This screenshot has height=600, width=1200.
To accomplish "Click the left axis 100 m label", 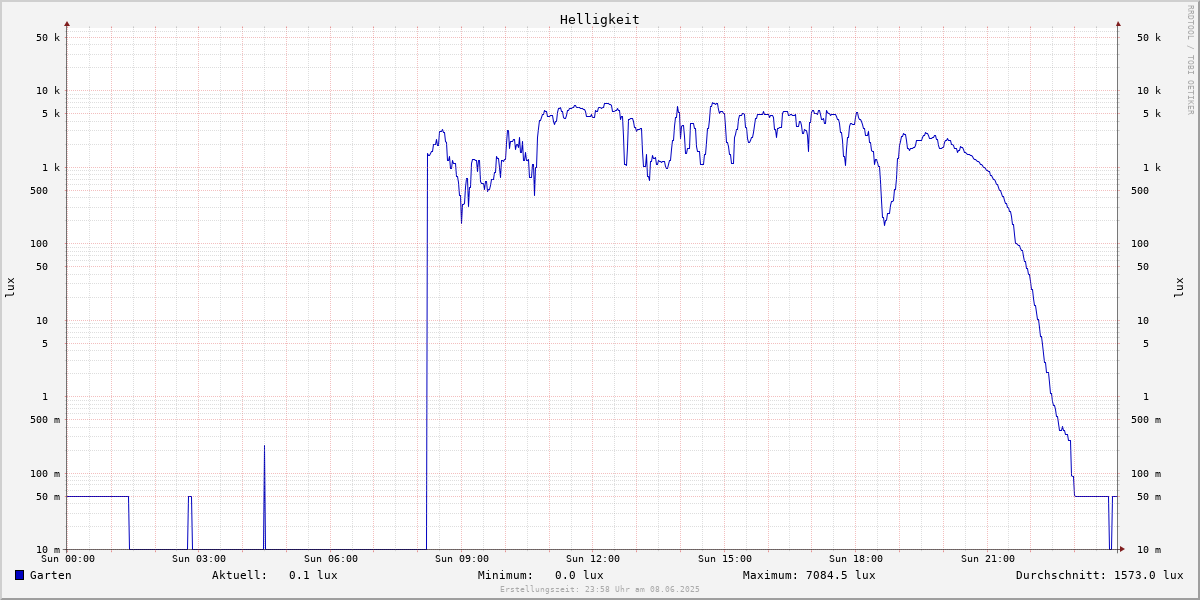I will click(x=45, y=474).
